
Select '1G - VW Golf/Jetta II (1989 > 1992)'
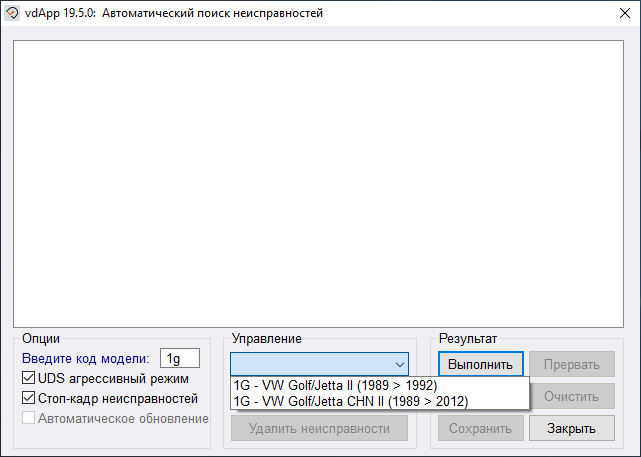click(x=335, y=385)
